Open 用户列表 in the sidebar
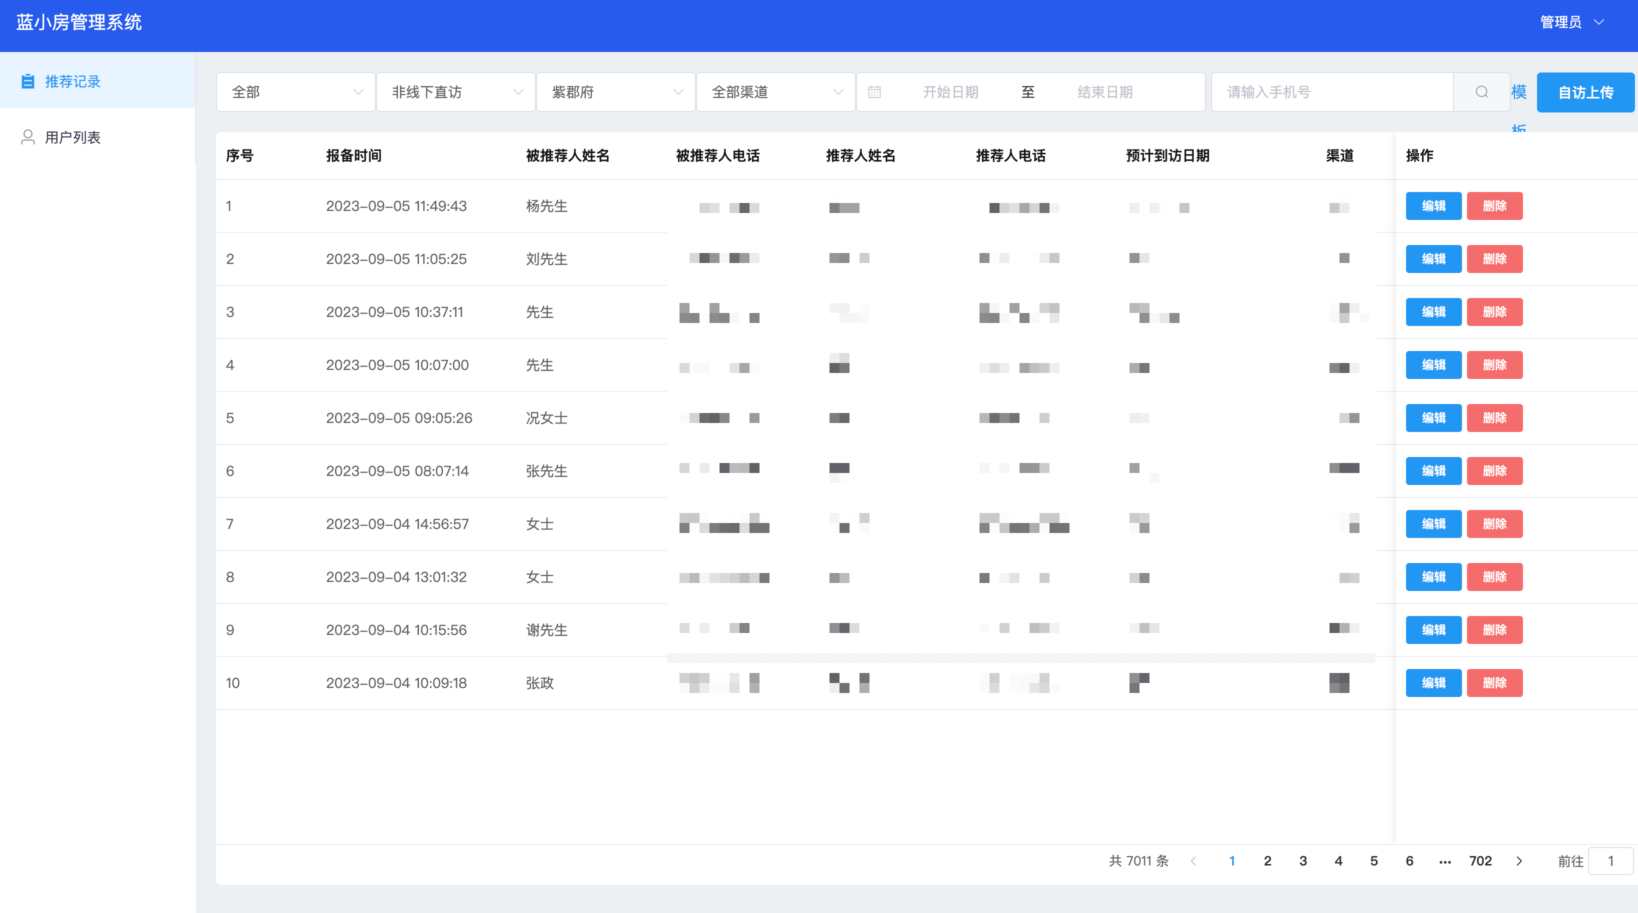Image resolution: width=1638 pixels, height=913 pixels. (72, 137)
